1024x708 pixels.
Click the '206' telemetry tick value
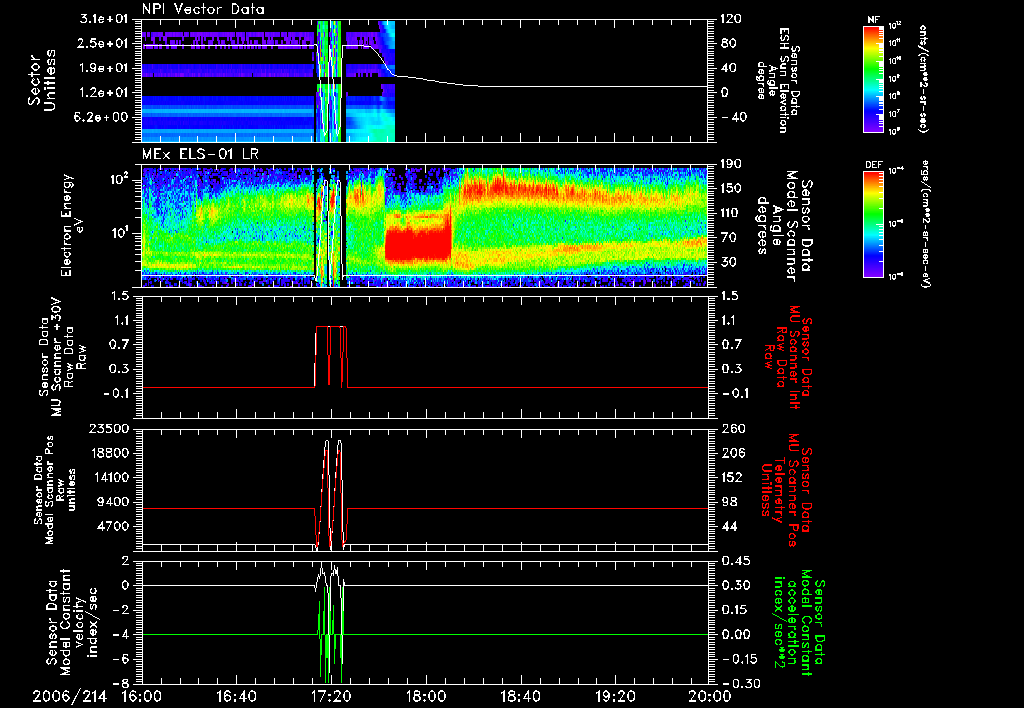coord(731,453)
